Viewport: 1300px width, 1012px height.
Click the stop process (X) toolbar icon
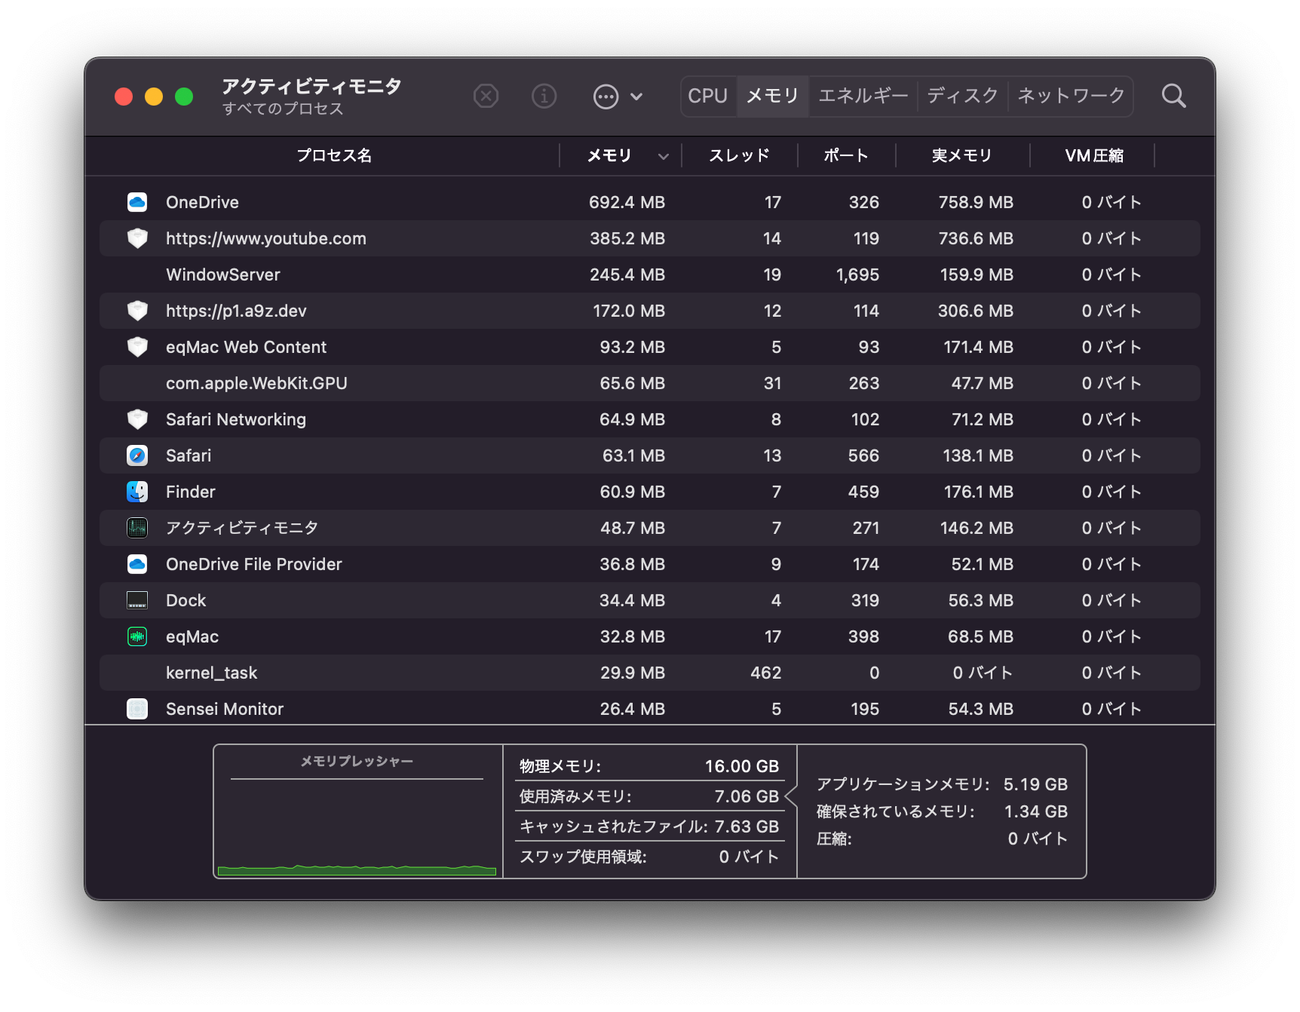coord(486,96)
